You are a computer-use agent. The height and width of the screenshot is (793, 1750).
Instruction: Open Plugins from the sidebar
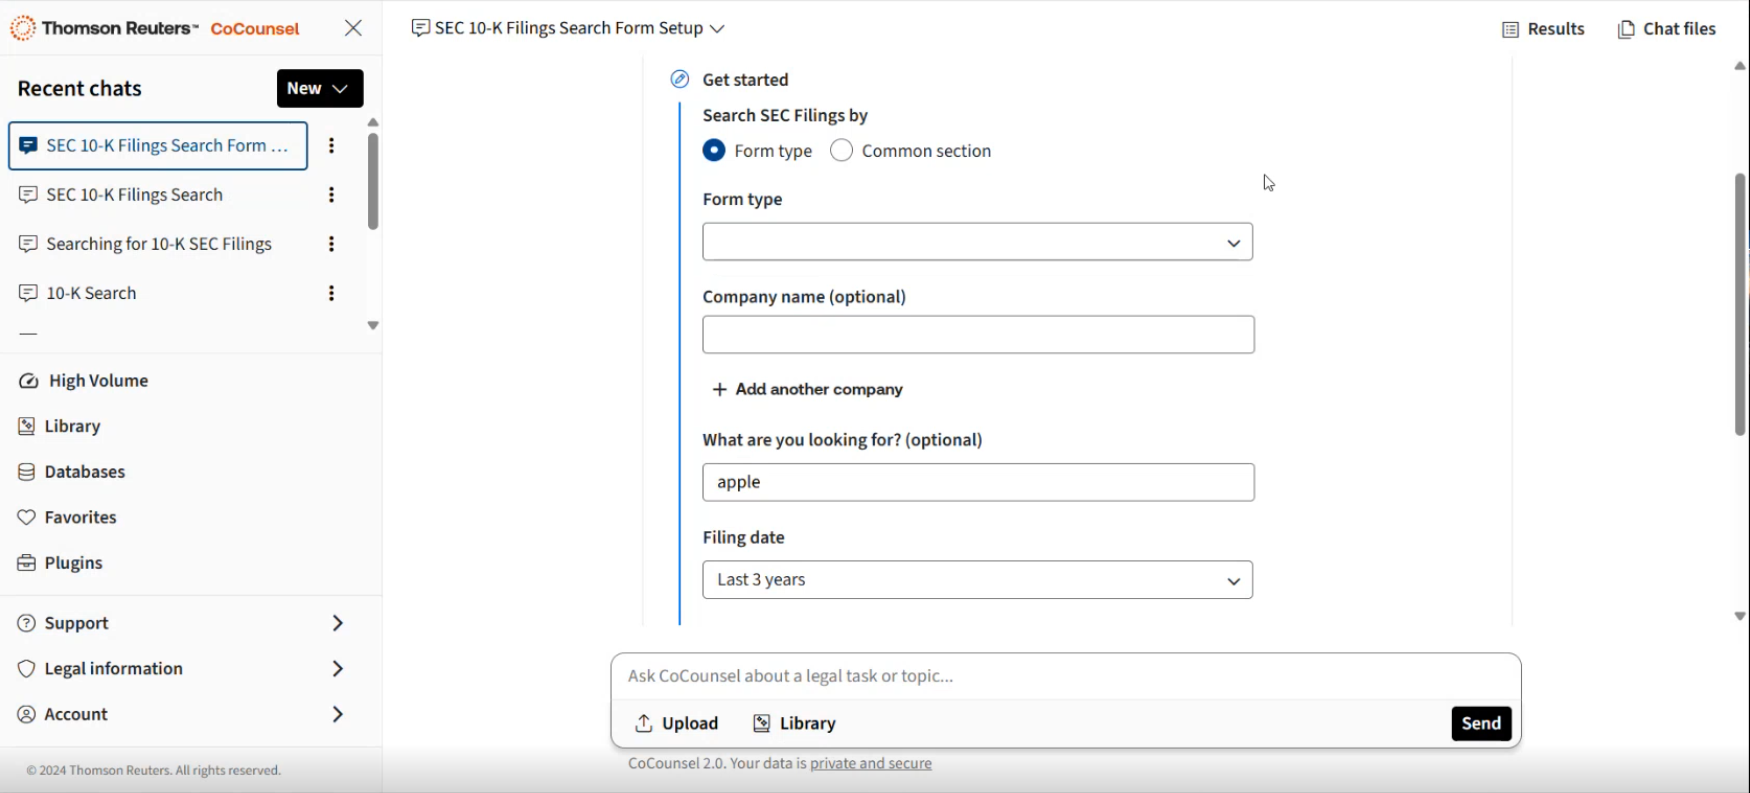click(73, 563)
